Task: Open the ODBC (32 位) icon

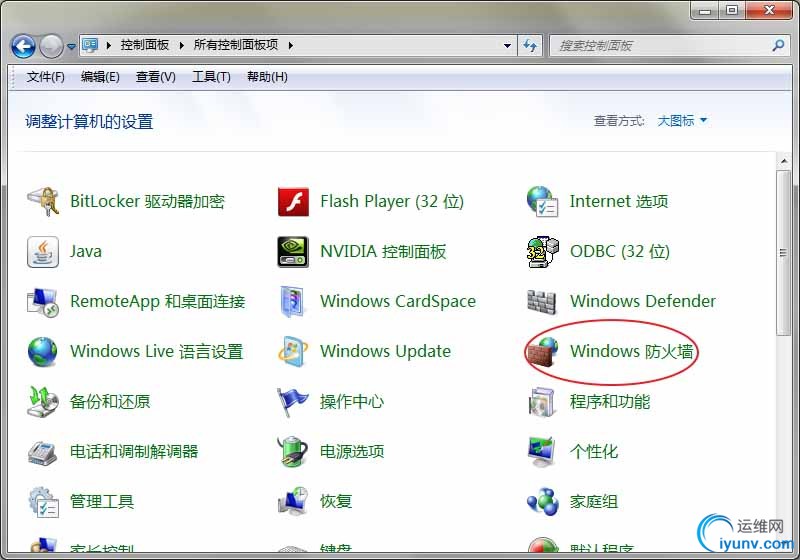Action: [x=542, y=251]
